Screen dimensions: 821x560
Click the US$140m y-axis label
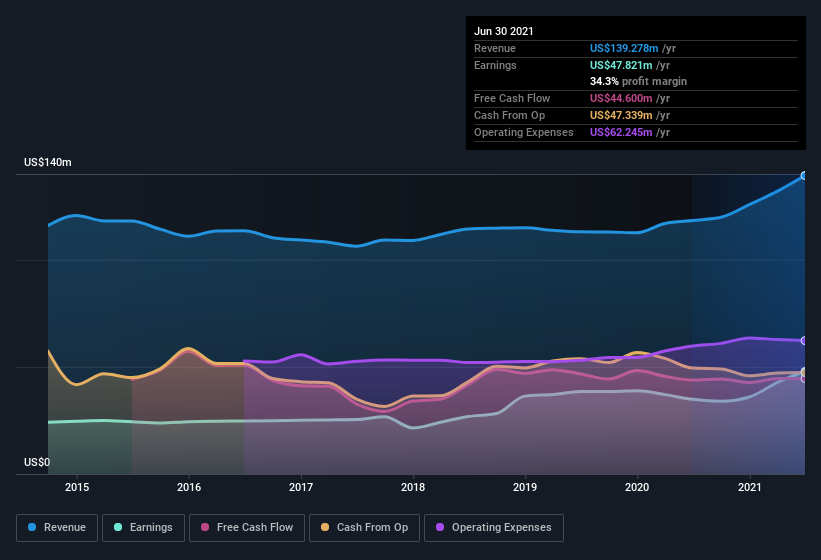pyautogui.click(x=48, y=162)
